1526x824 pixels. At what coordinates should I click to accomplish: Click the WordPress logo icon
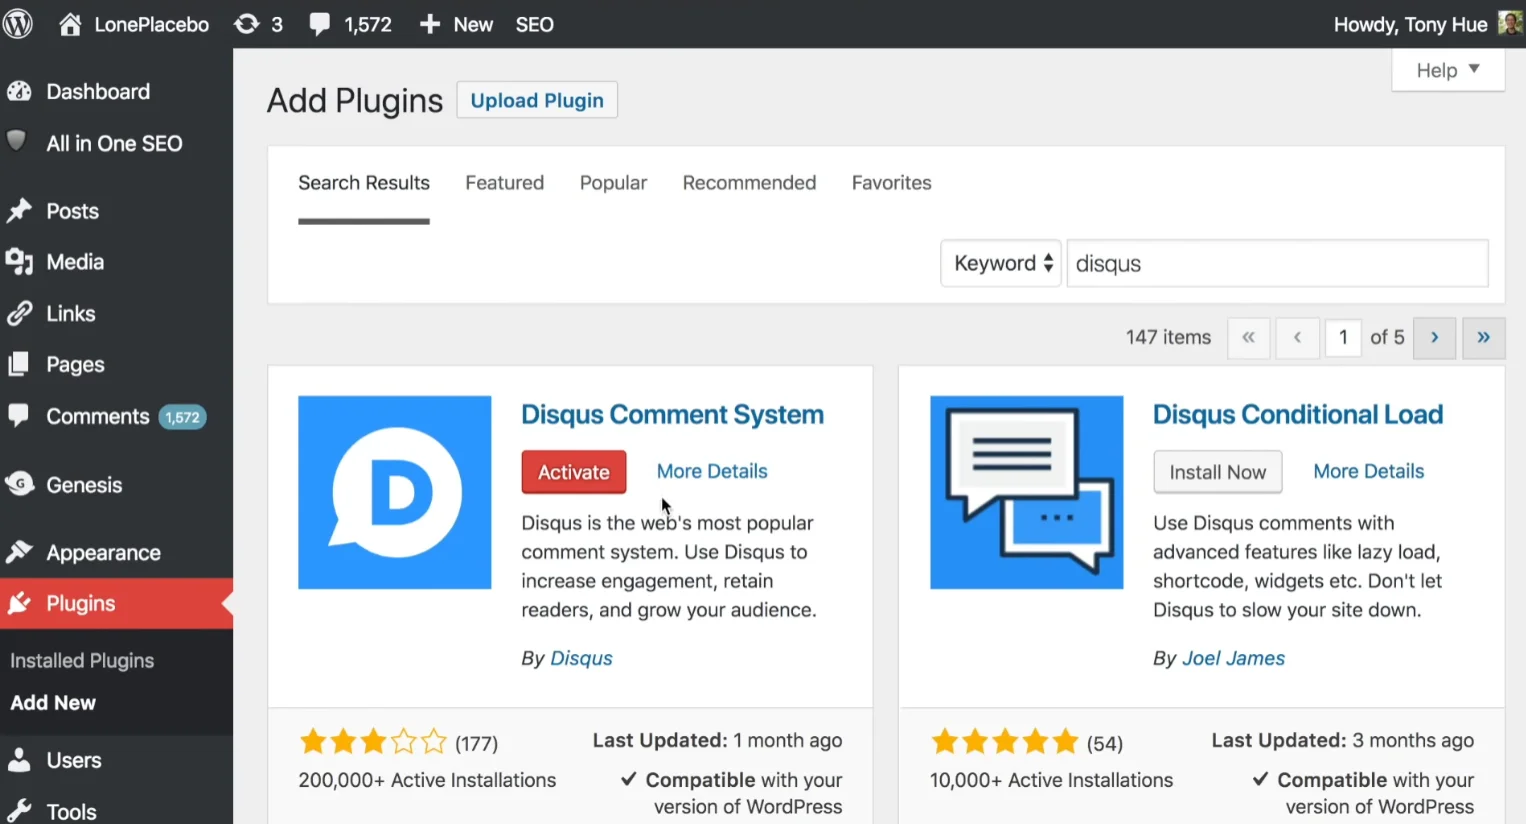18,24
